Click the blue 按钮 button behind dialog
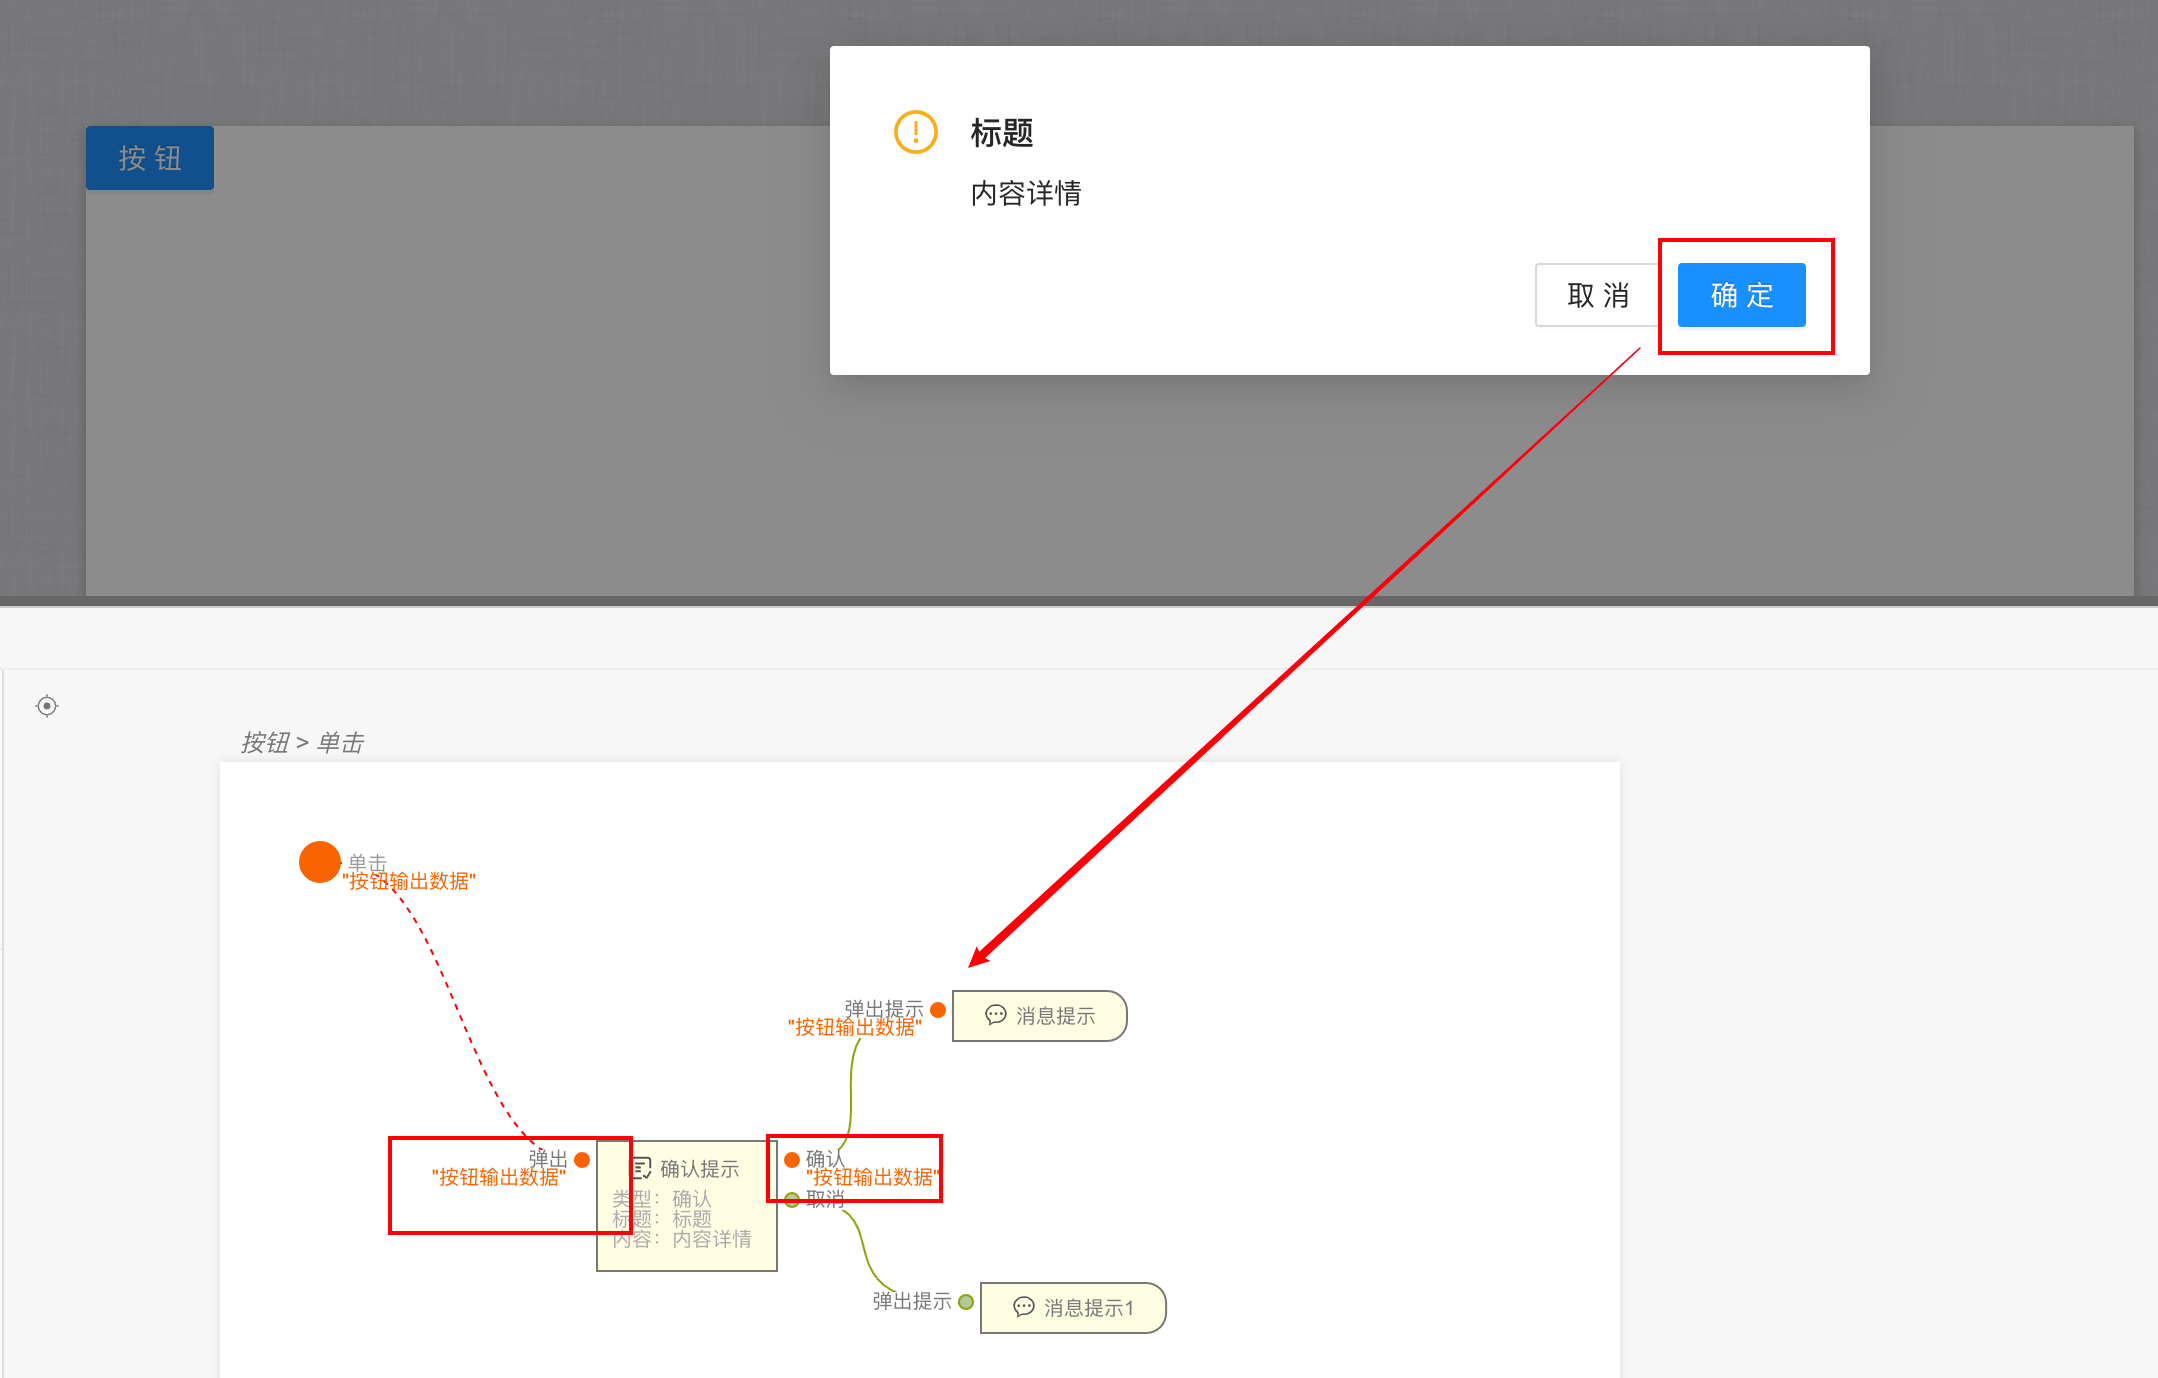Image resolution: width=2158 pixels, height=1378 pixels. [x=150, y=158]
